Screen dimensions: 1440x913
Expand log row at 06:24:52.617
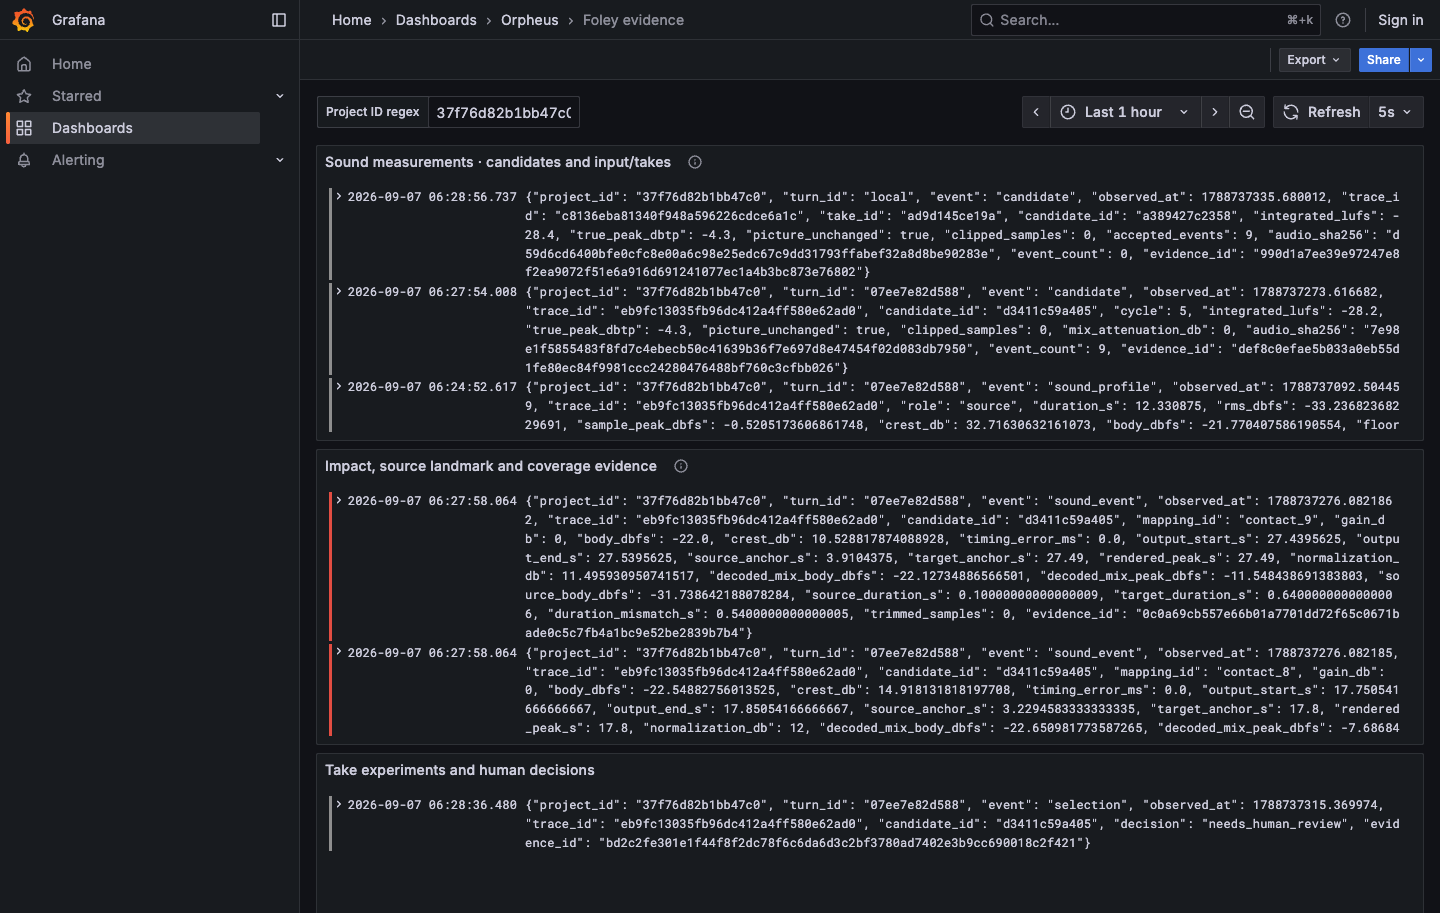pos(339,387)
